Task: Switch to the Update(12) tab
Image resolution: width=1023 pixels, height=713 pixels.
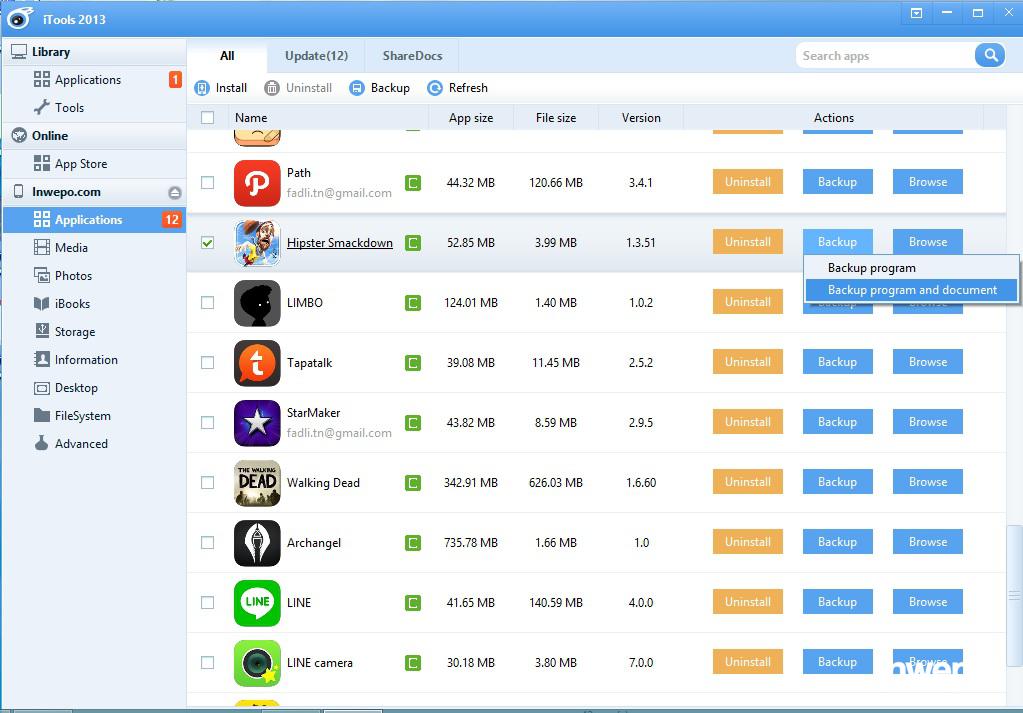Action: coord(316,56)
